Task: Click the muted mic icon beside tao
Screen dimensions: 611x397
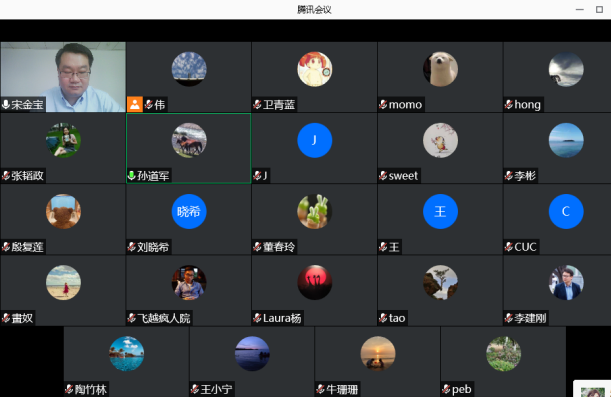Action: click(x=383, y=318)
